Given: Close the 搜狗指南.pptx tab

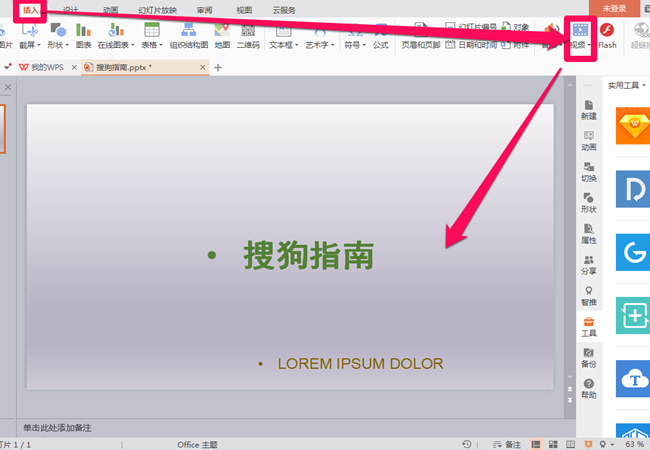Looking at the screenshot, I should pyautogui.click(x=202, y=67).
